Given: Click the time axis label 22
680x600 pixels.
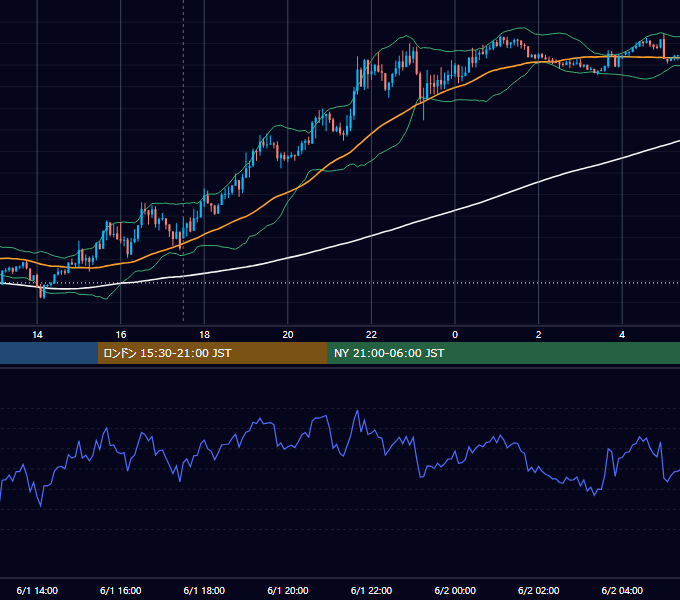Looking at the screenshot, I should coord(371,335).
